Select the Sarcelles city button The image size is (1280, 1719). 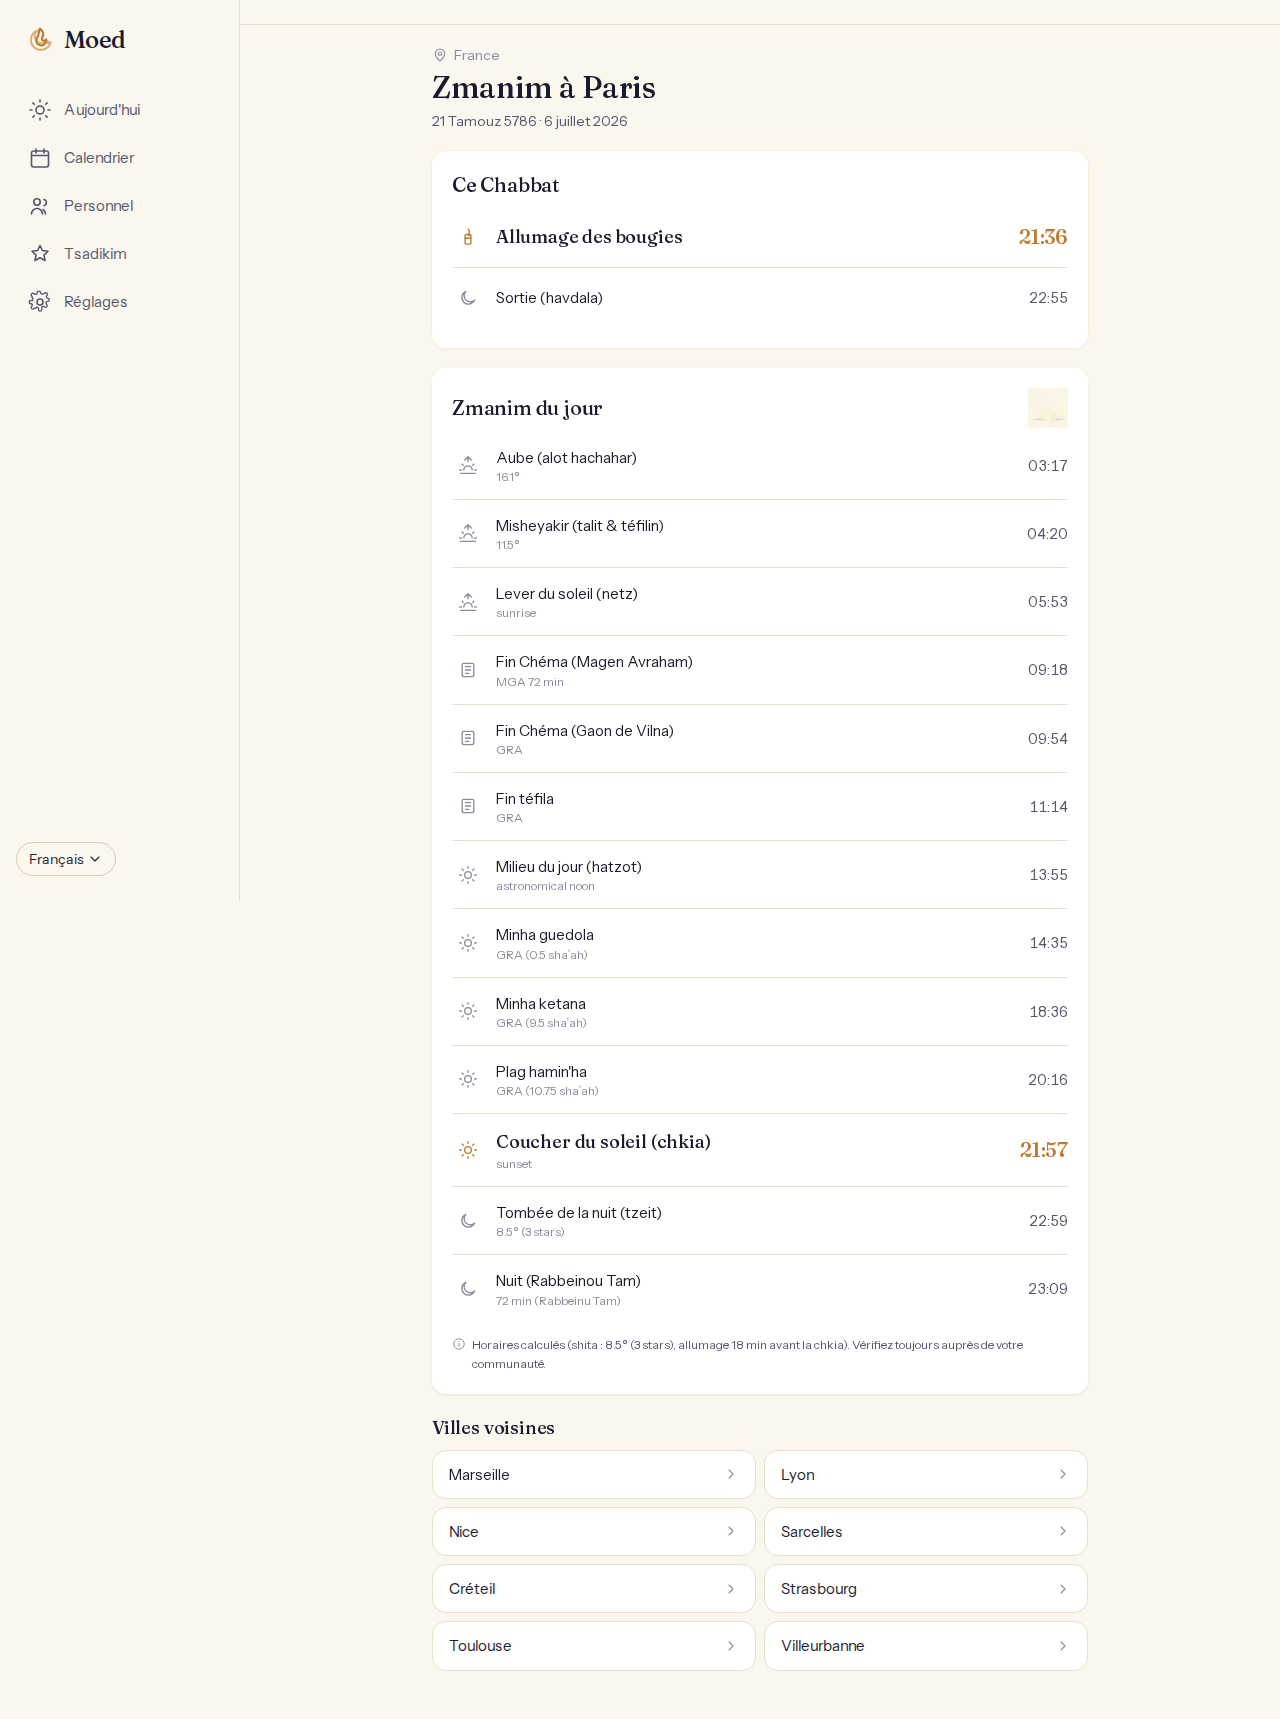tap(926, 1531)
